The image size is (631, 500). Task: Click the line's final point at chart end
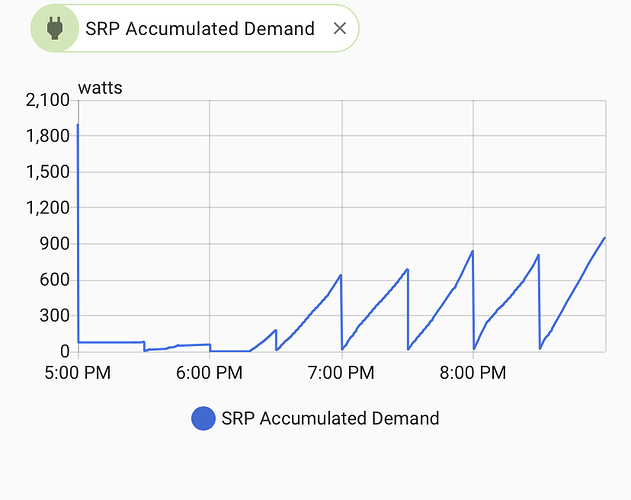click(x=604, y=238)
